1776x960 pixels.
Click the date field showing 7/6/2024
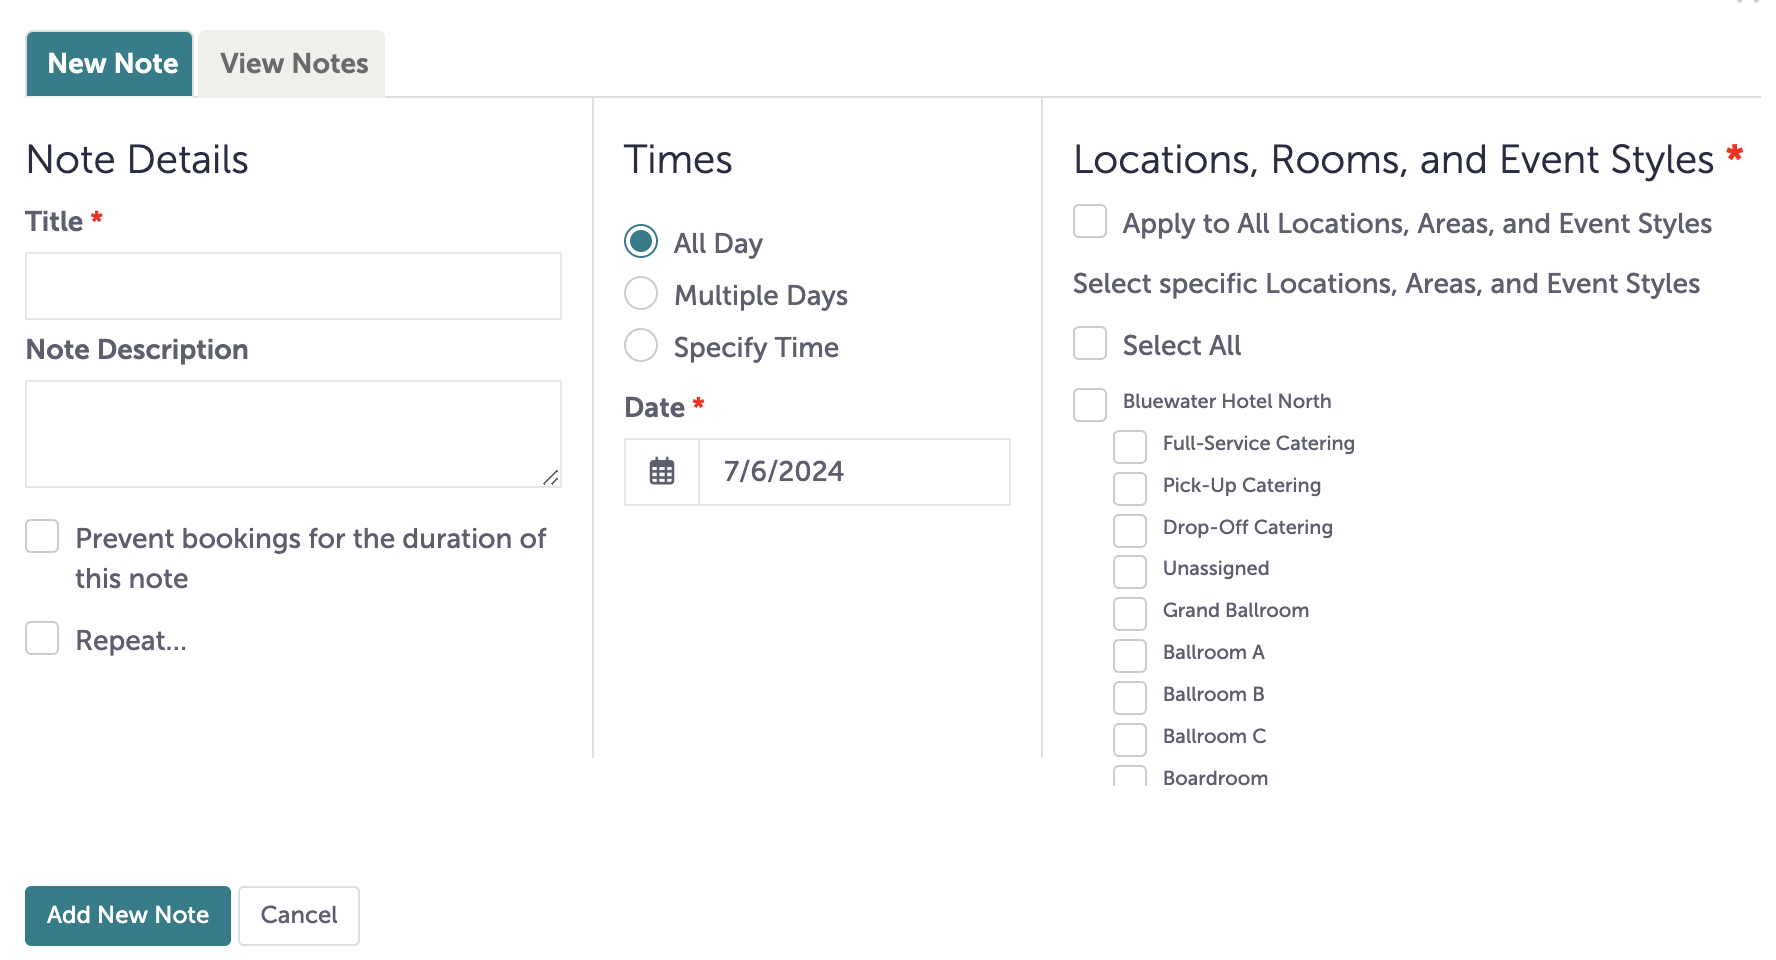point(853,471)
